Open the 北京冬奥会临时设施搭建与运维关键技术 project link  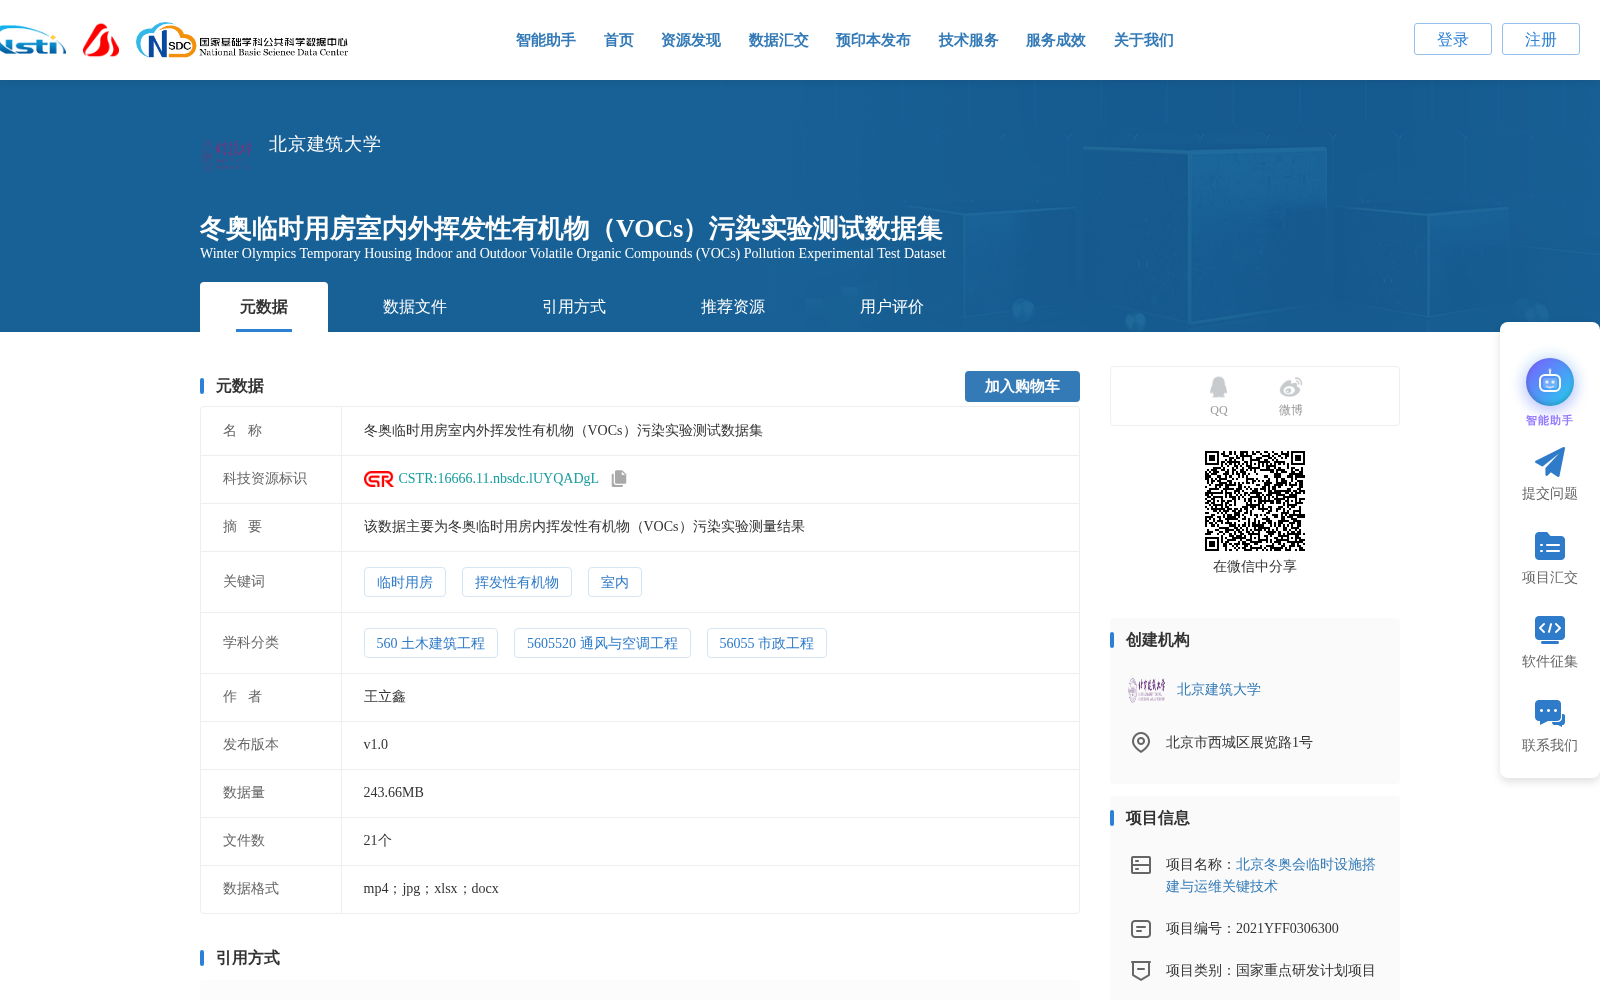click(x=1271, y=875)
